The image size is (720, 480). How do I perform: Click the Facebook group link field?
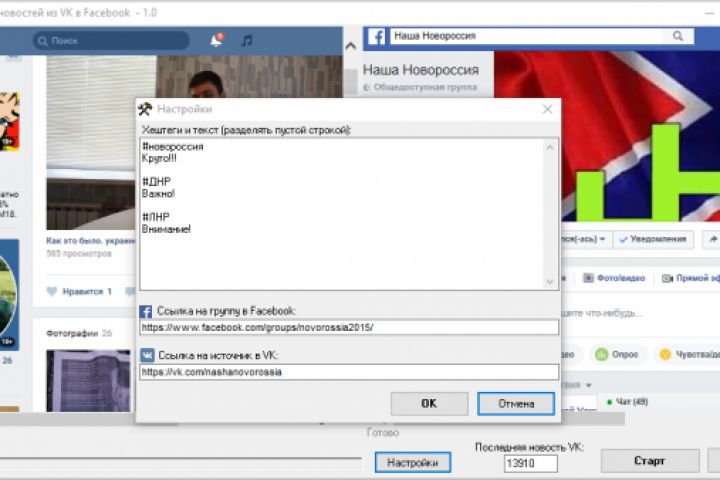click(349, 328)
